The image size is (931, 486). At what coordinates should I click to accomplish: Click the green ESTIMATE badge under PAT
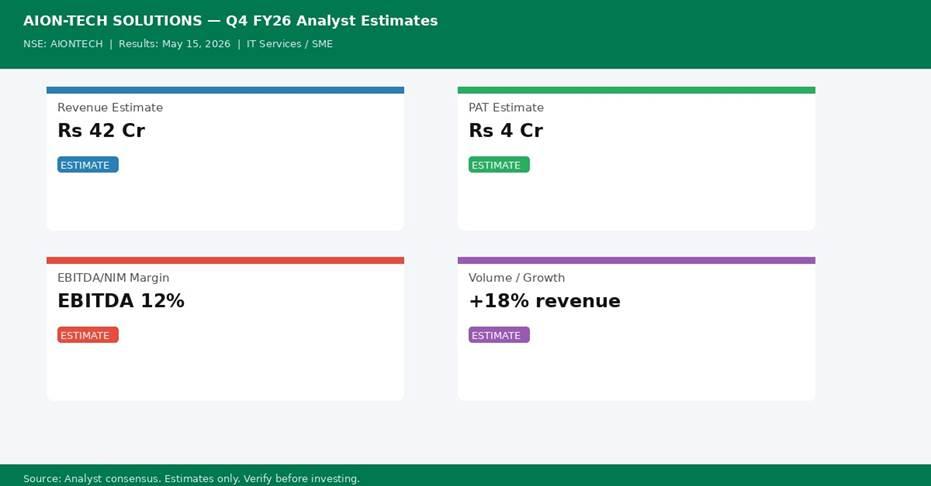pos(499,165)
